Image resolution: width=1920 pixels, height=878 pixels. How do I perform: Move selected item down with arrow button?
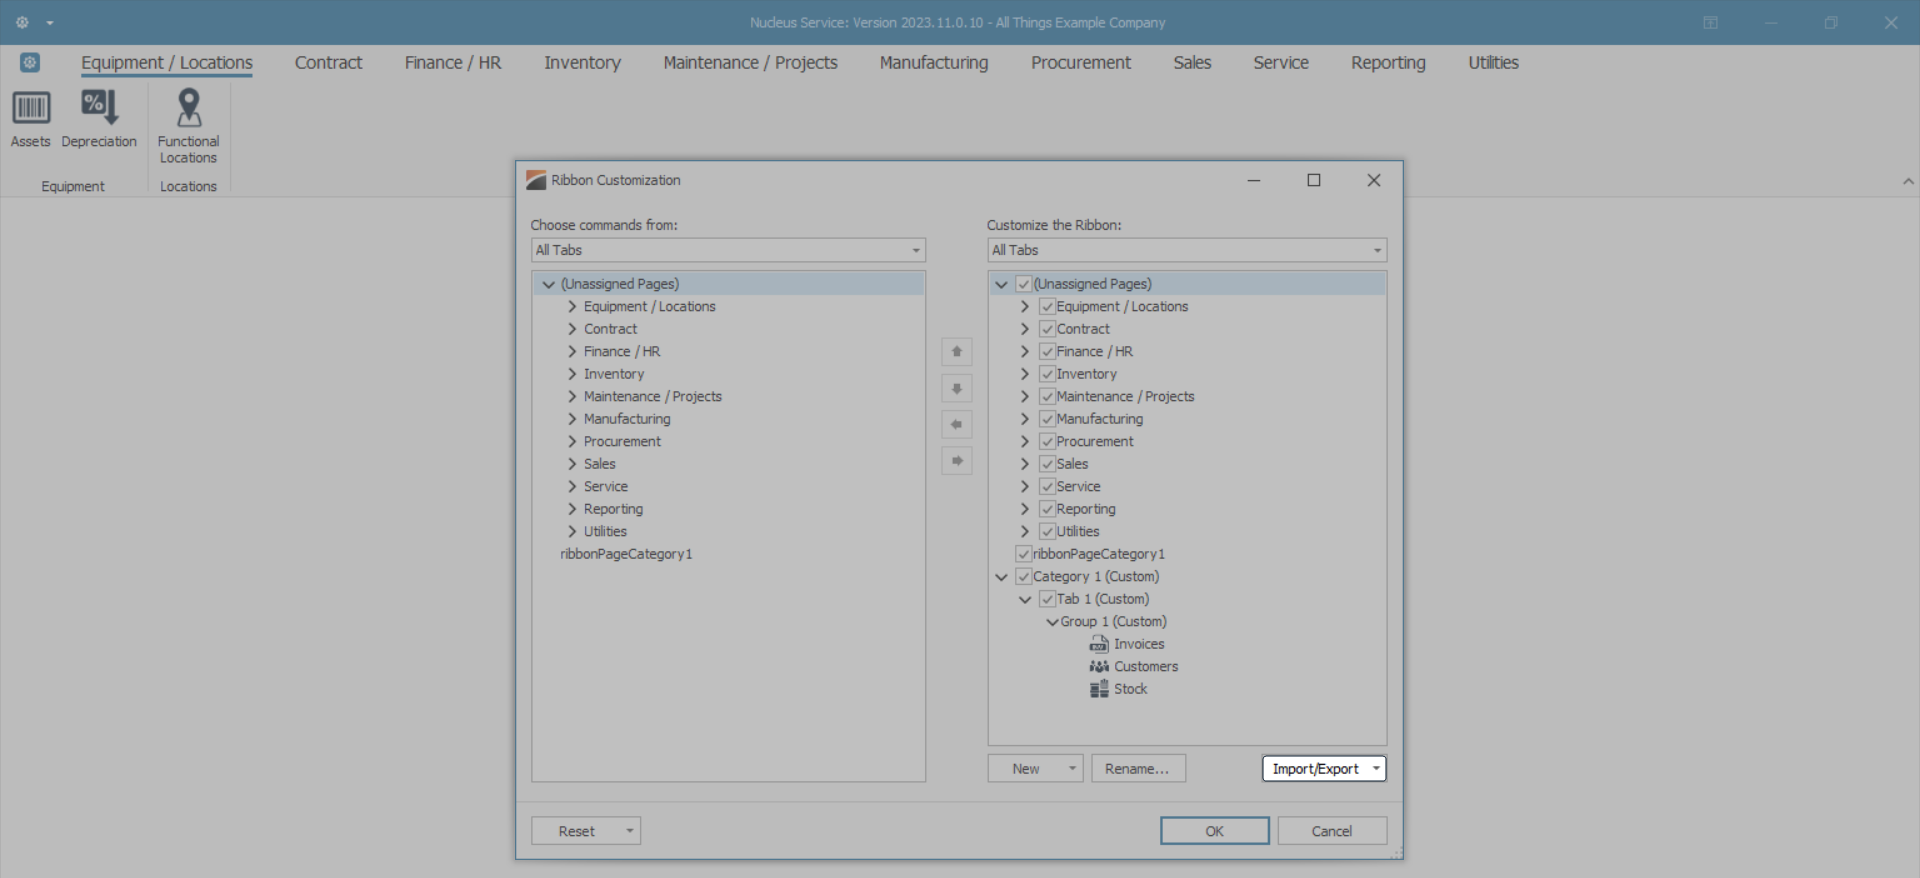(957, 388)
